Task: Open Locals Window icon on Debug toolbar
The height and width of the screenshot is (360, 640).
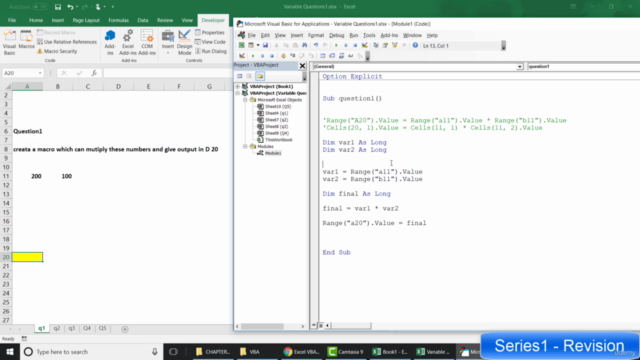Action: tap(322, 56)
